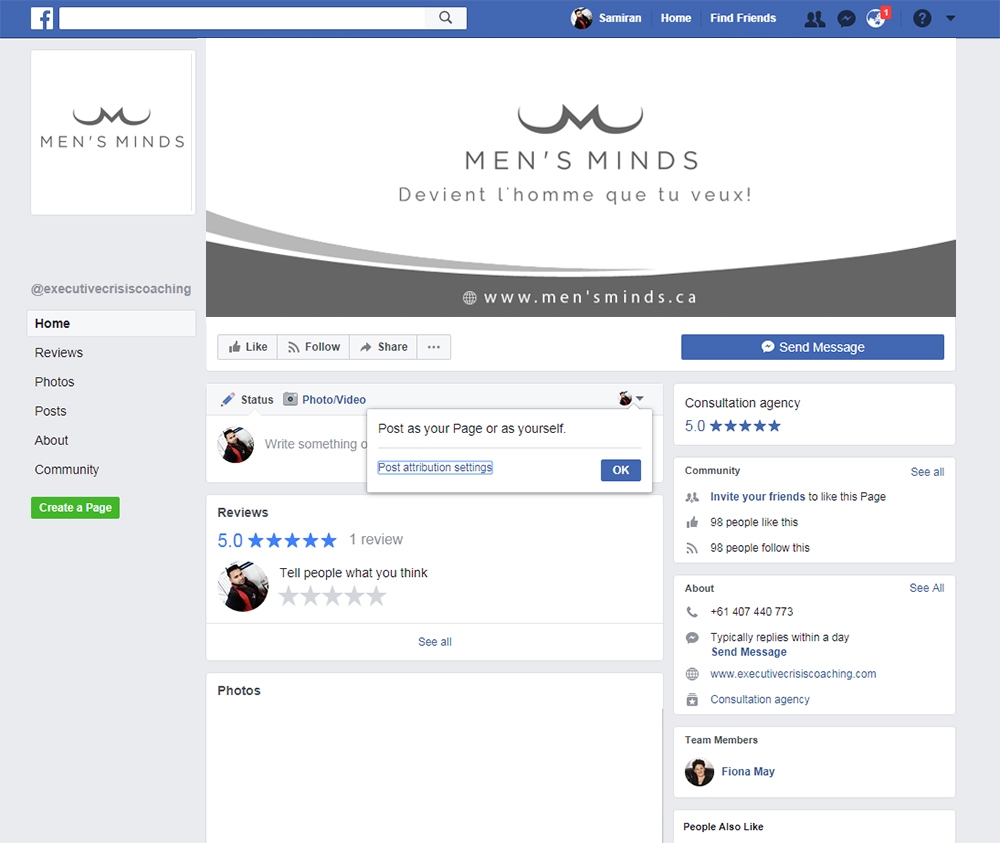Open the Post attribution settings link
This screenshot has width=1000, height=843.
point(434,467)
